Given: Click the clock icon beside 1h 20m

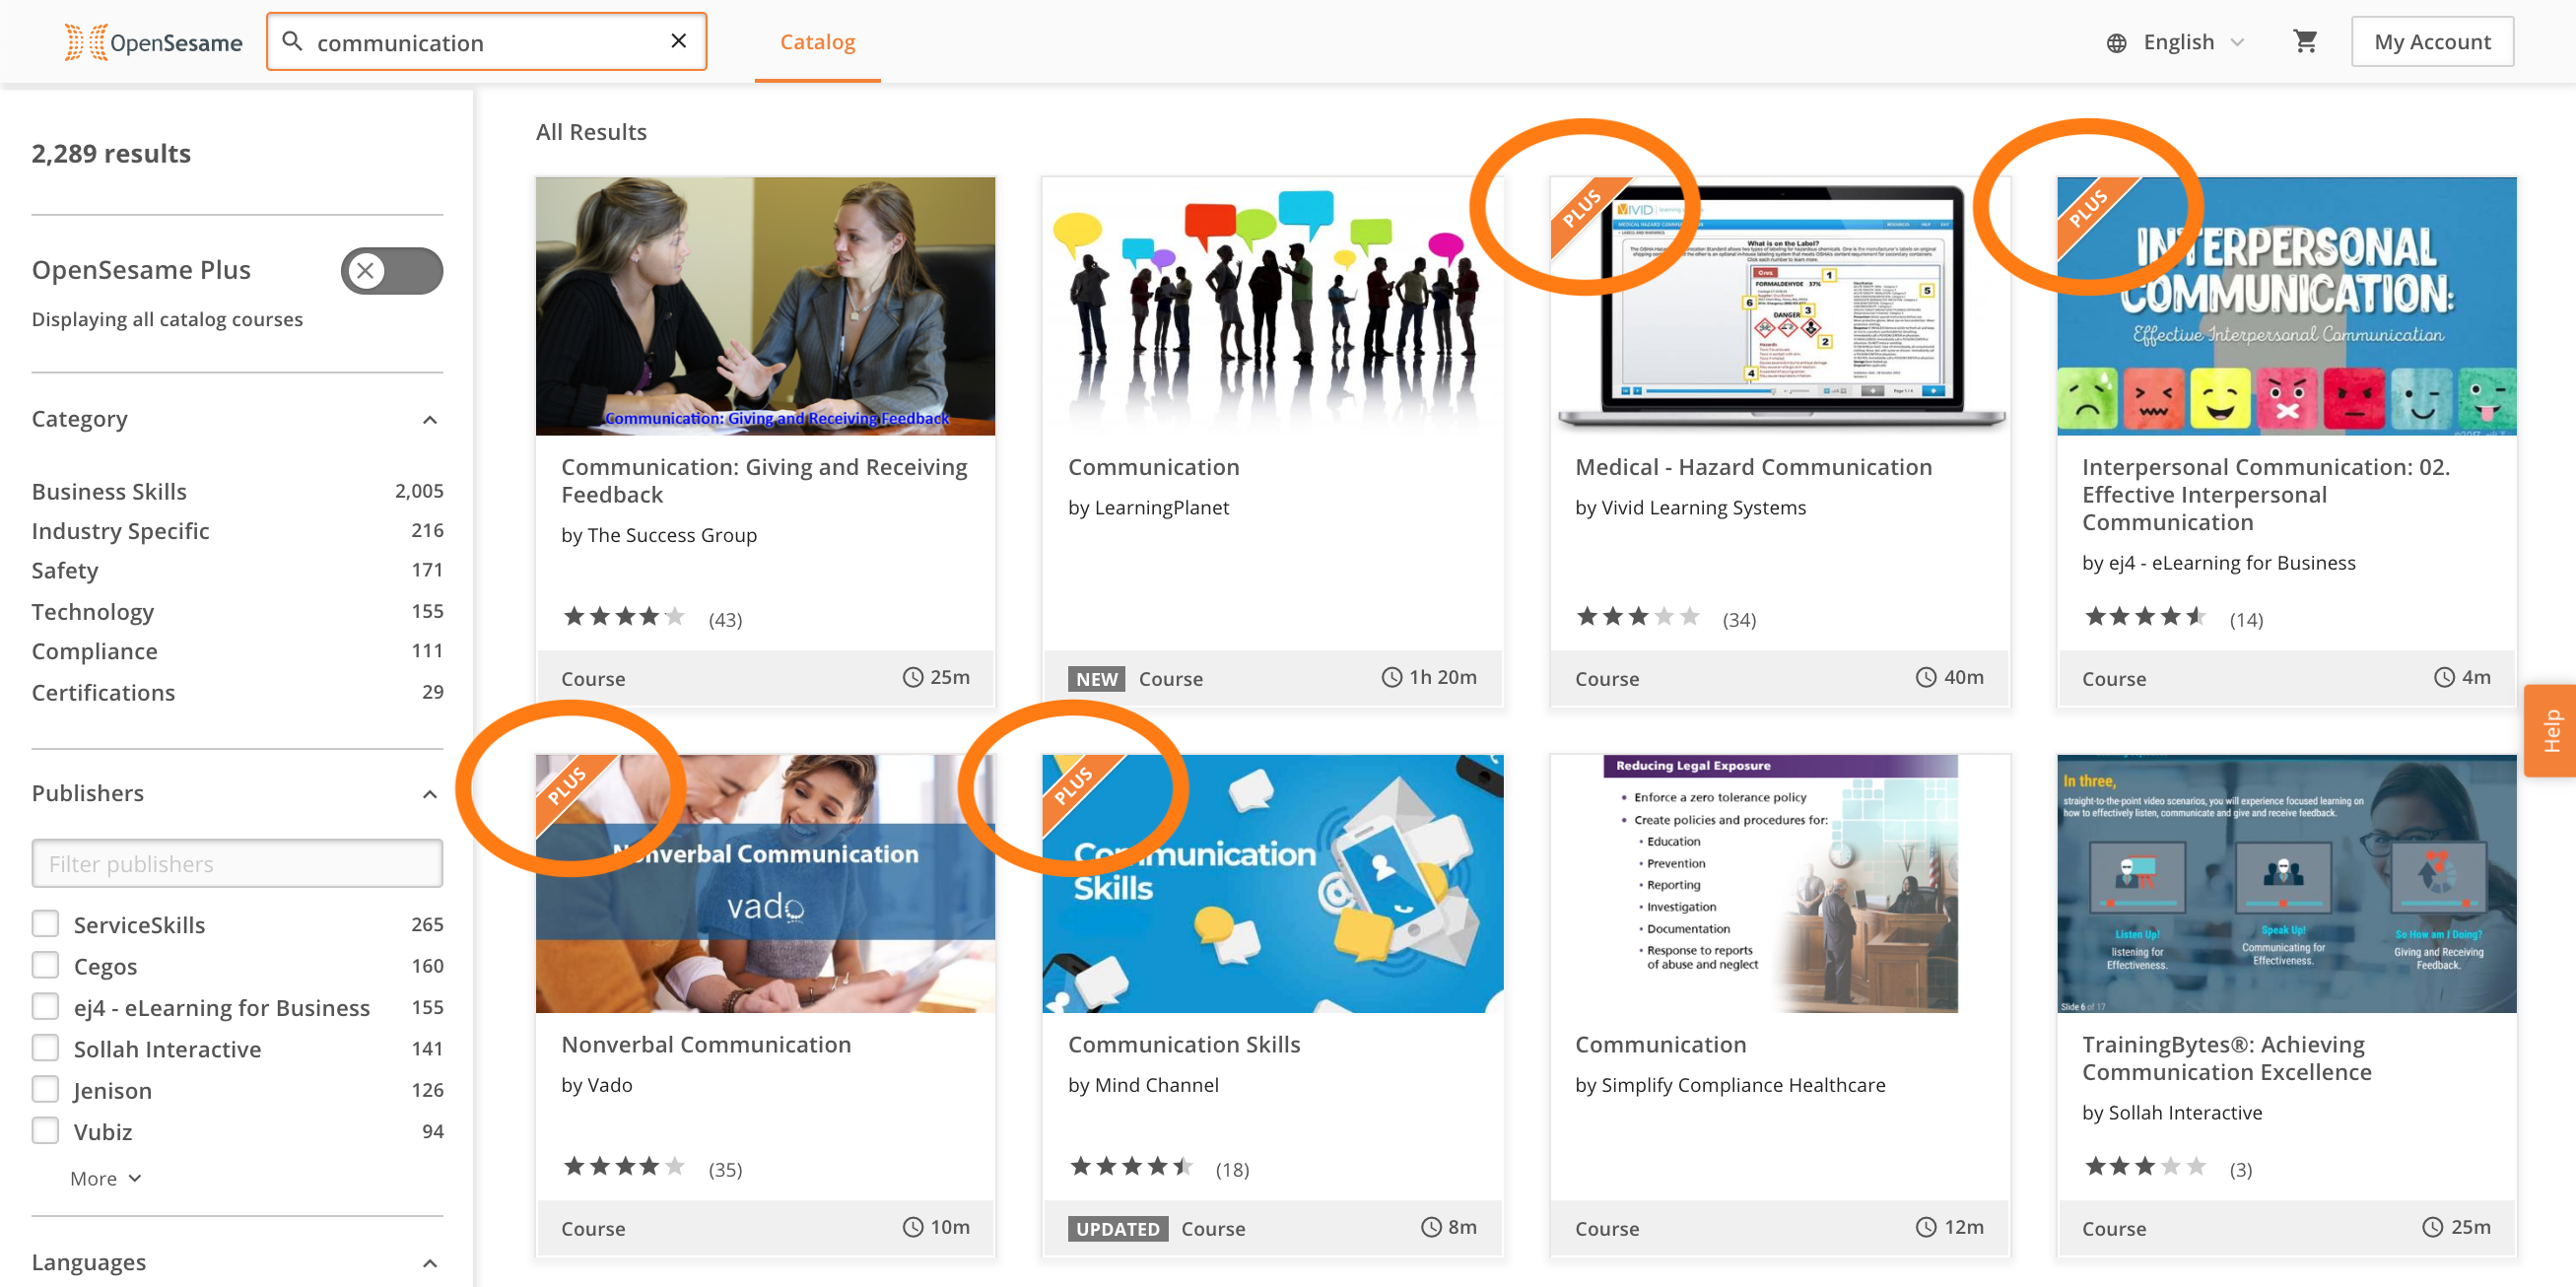Looking at the screenshot, I should click(x=1391, y=677).
